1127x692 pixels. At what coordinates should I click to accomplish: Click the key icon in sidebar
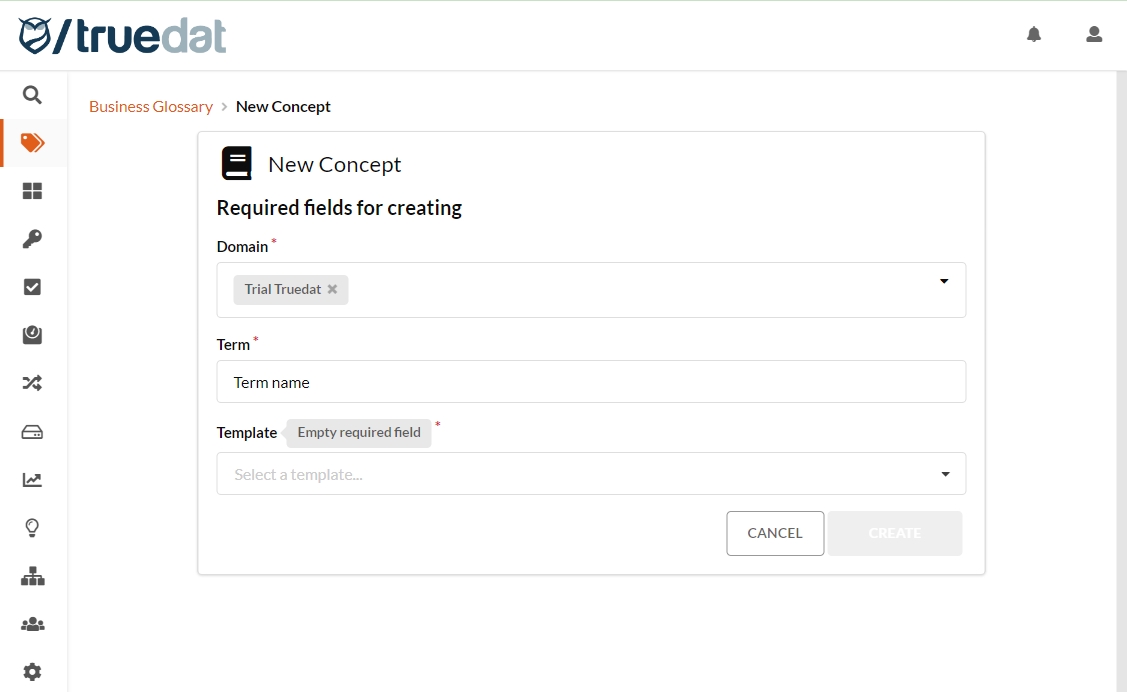click(x=32, y=239)
